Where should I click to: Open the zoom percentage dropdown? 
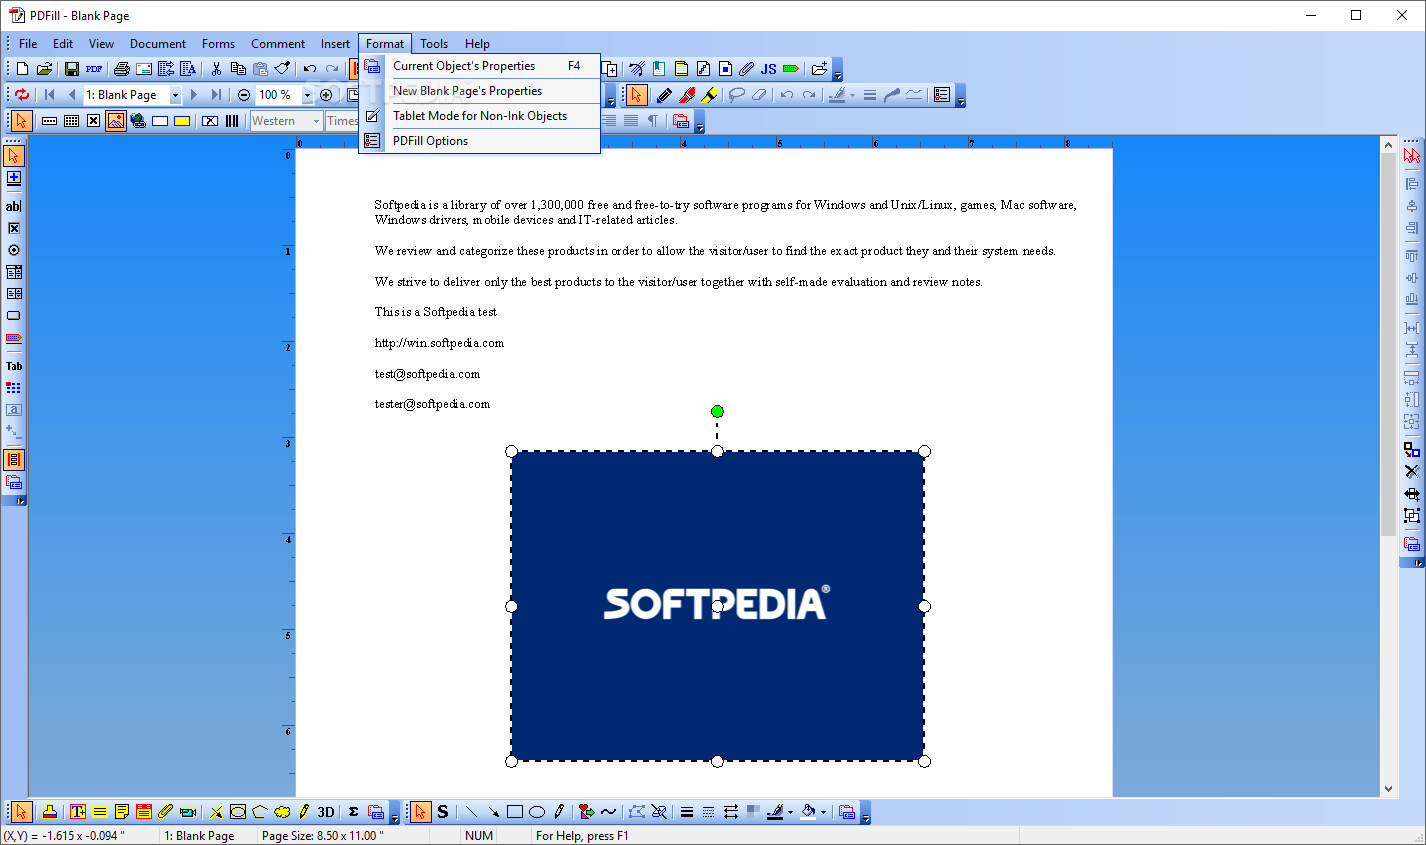pyautogui.click(x=307, y=95)
